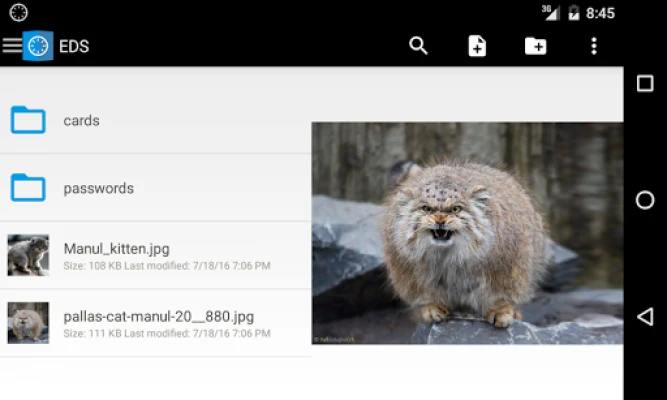Open the search magnifier icon
The image size is (667, 400).
pos(418,46)
